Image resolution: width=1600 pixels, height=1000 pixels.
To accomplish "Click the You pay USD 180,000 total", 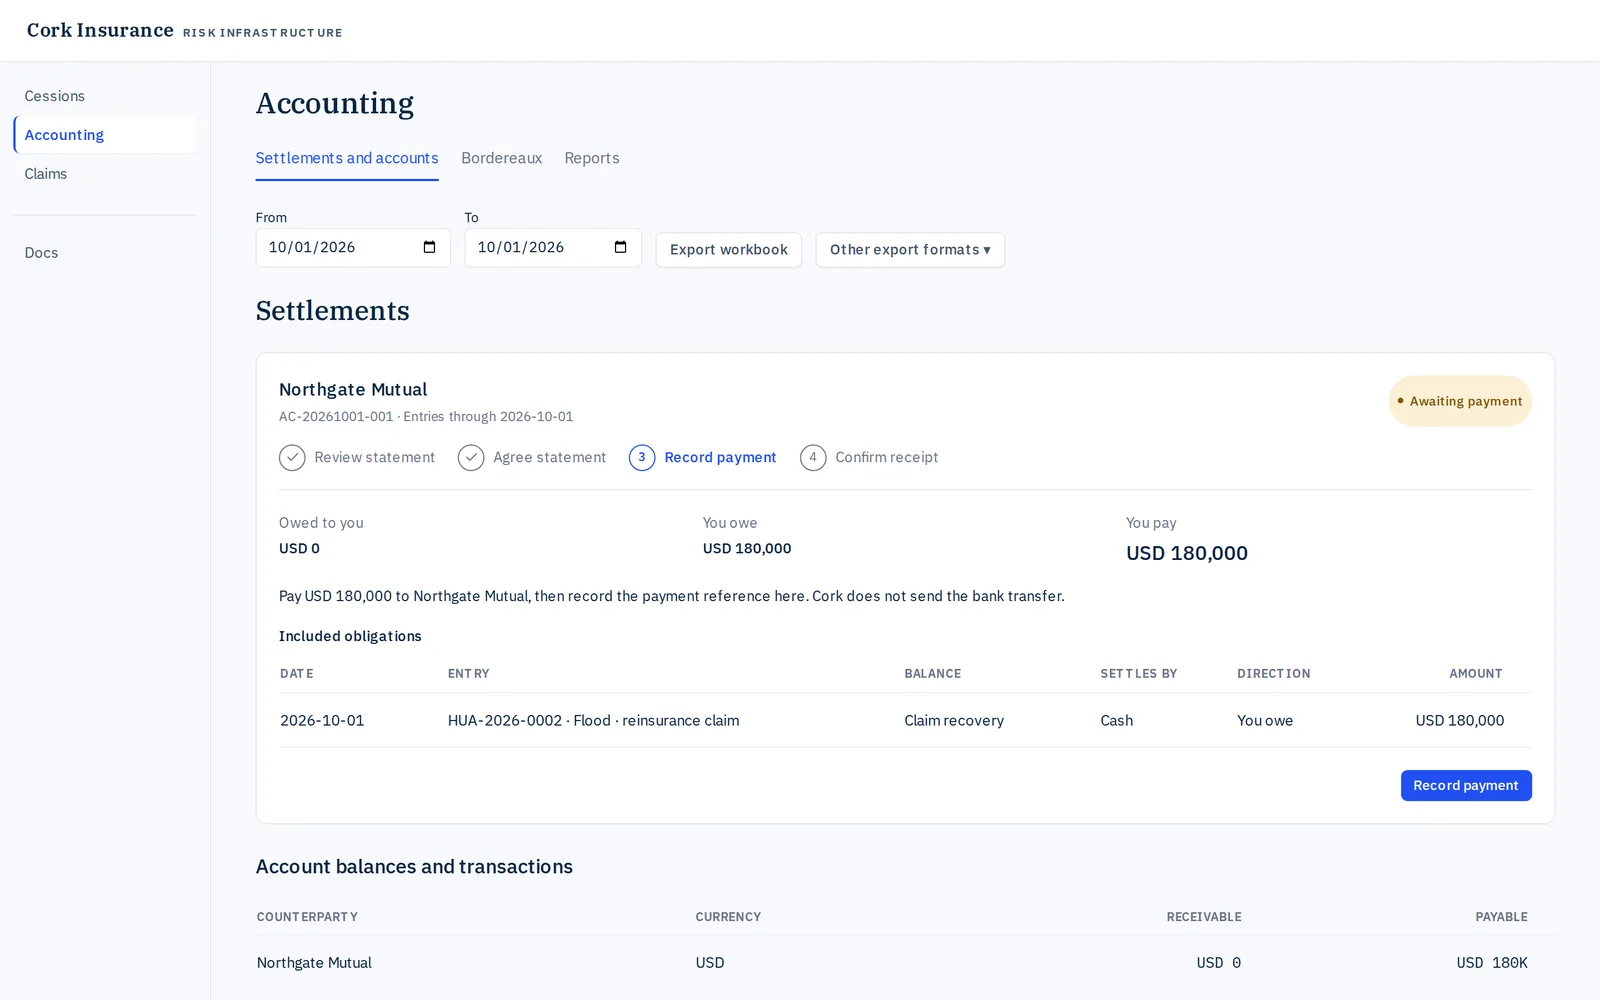I will click(1187, 553).
